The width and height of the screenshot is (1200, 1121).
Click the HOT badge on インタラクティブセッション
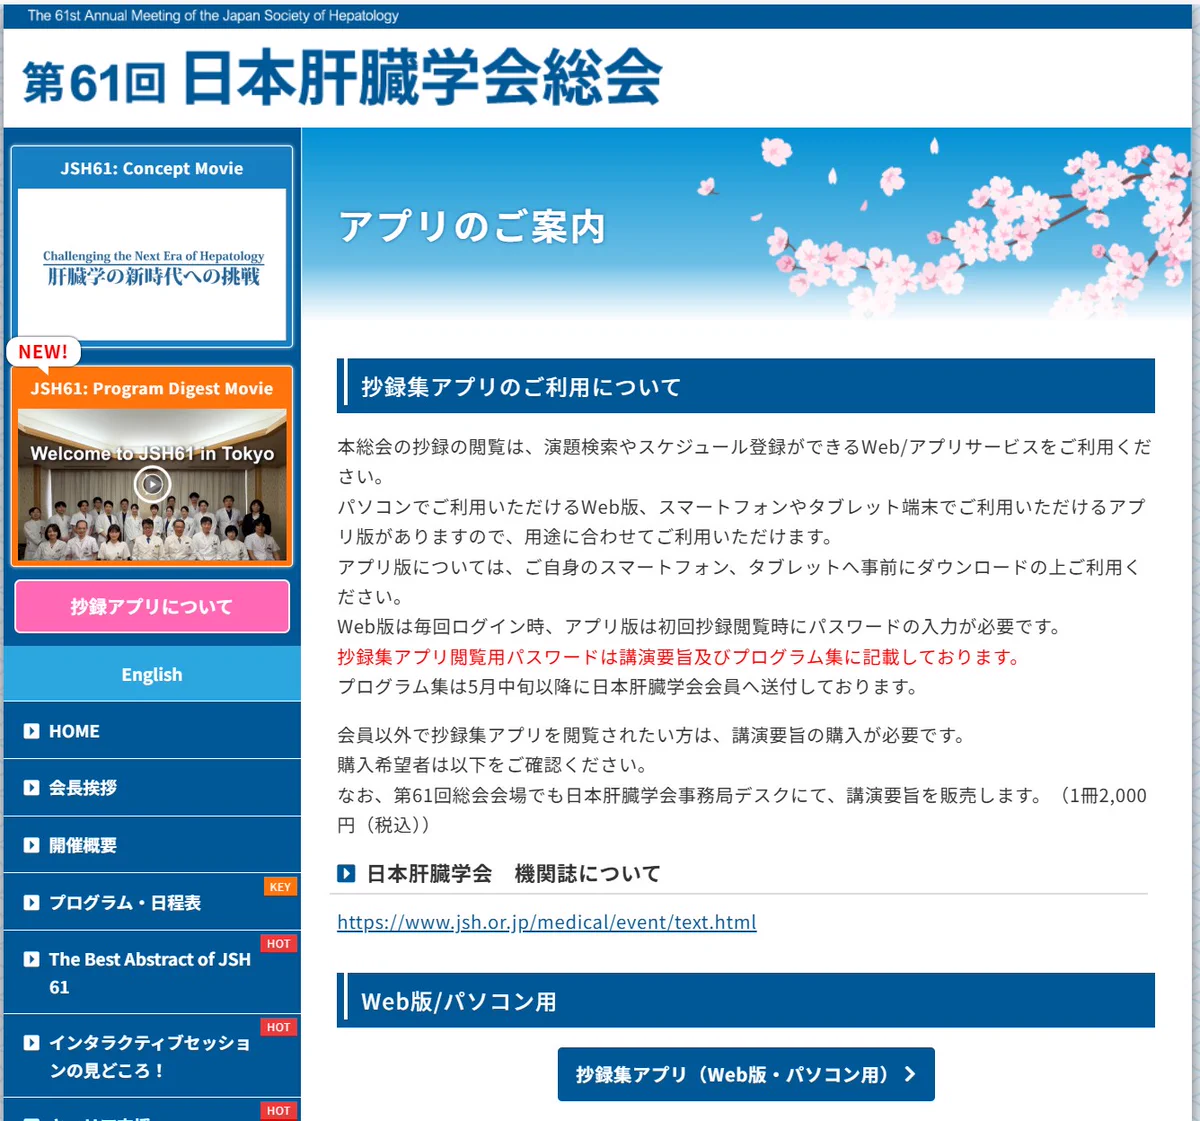click(279, 1027)
